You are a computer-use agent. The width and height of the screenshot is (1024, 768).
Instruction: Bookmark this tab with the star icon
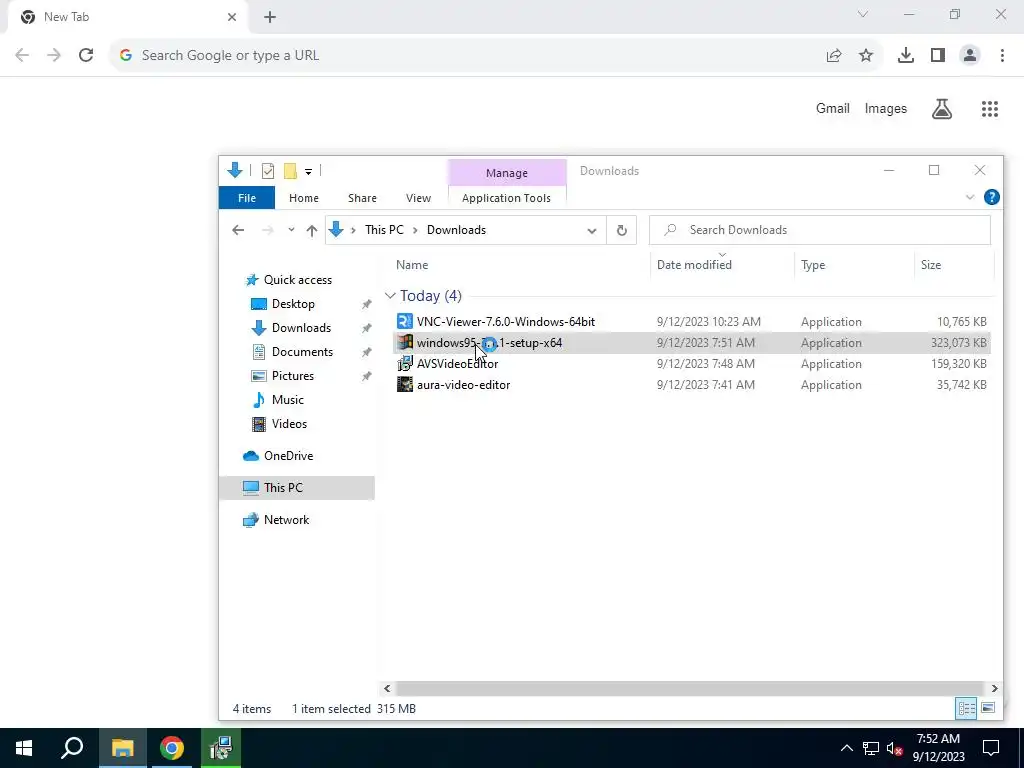866,56
